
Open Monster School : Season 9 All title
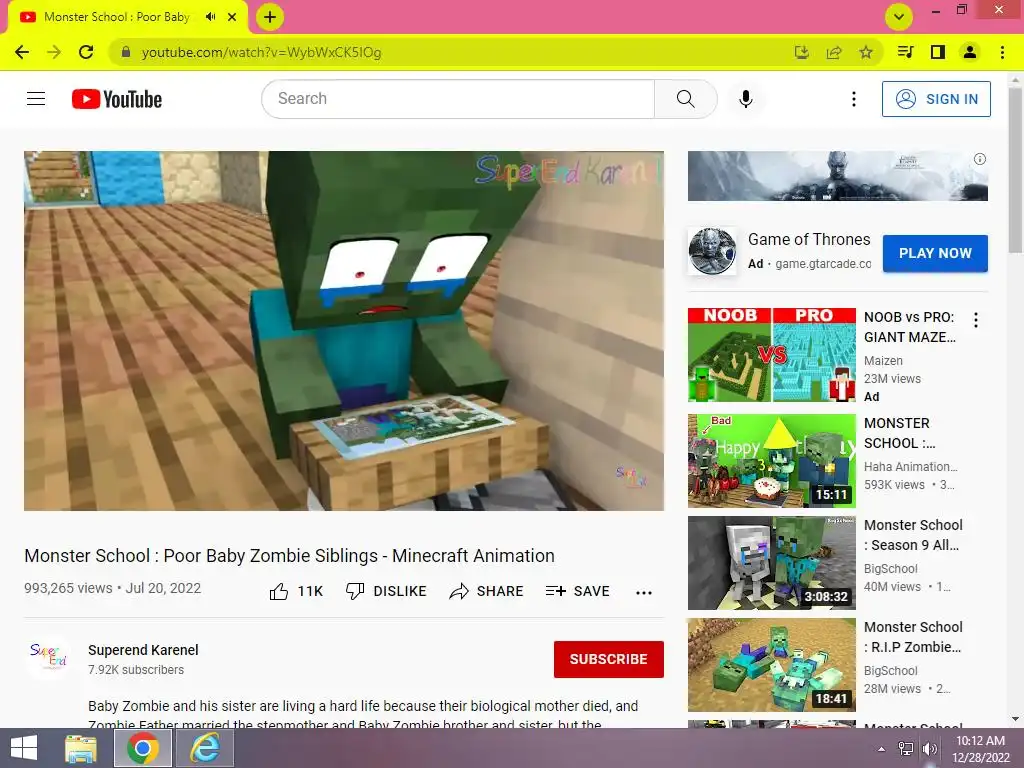pyautogui.click(x=913, y=535)
